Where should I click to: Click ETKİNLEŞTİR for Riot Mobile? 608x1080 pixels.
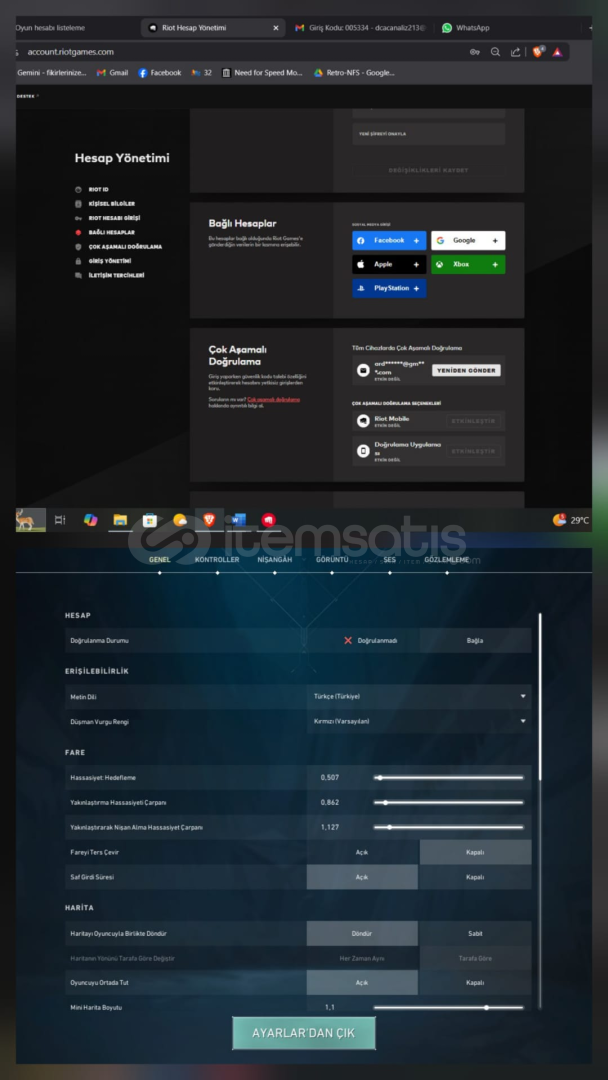[474, 421]
